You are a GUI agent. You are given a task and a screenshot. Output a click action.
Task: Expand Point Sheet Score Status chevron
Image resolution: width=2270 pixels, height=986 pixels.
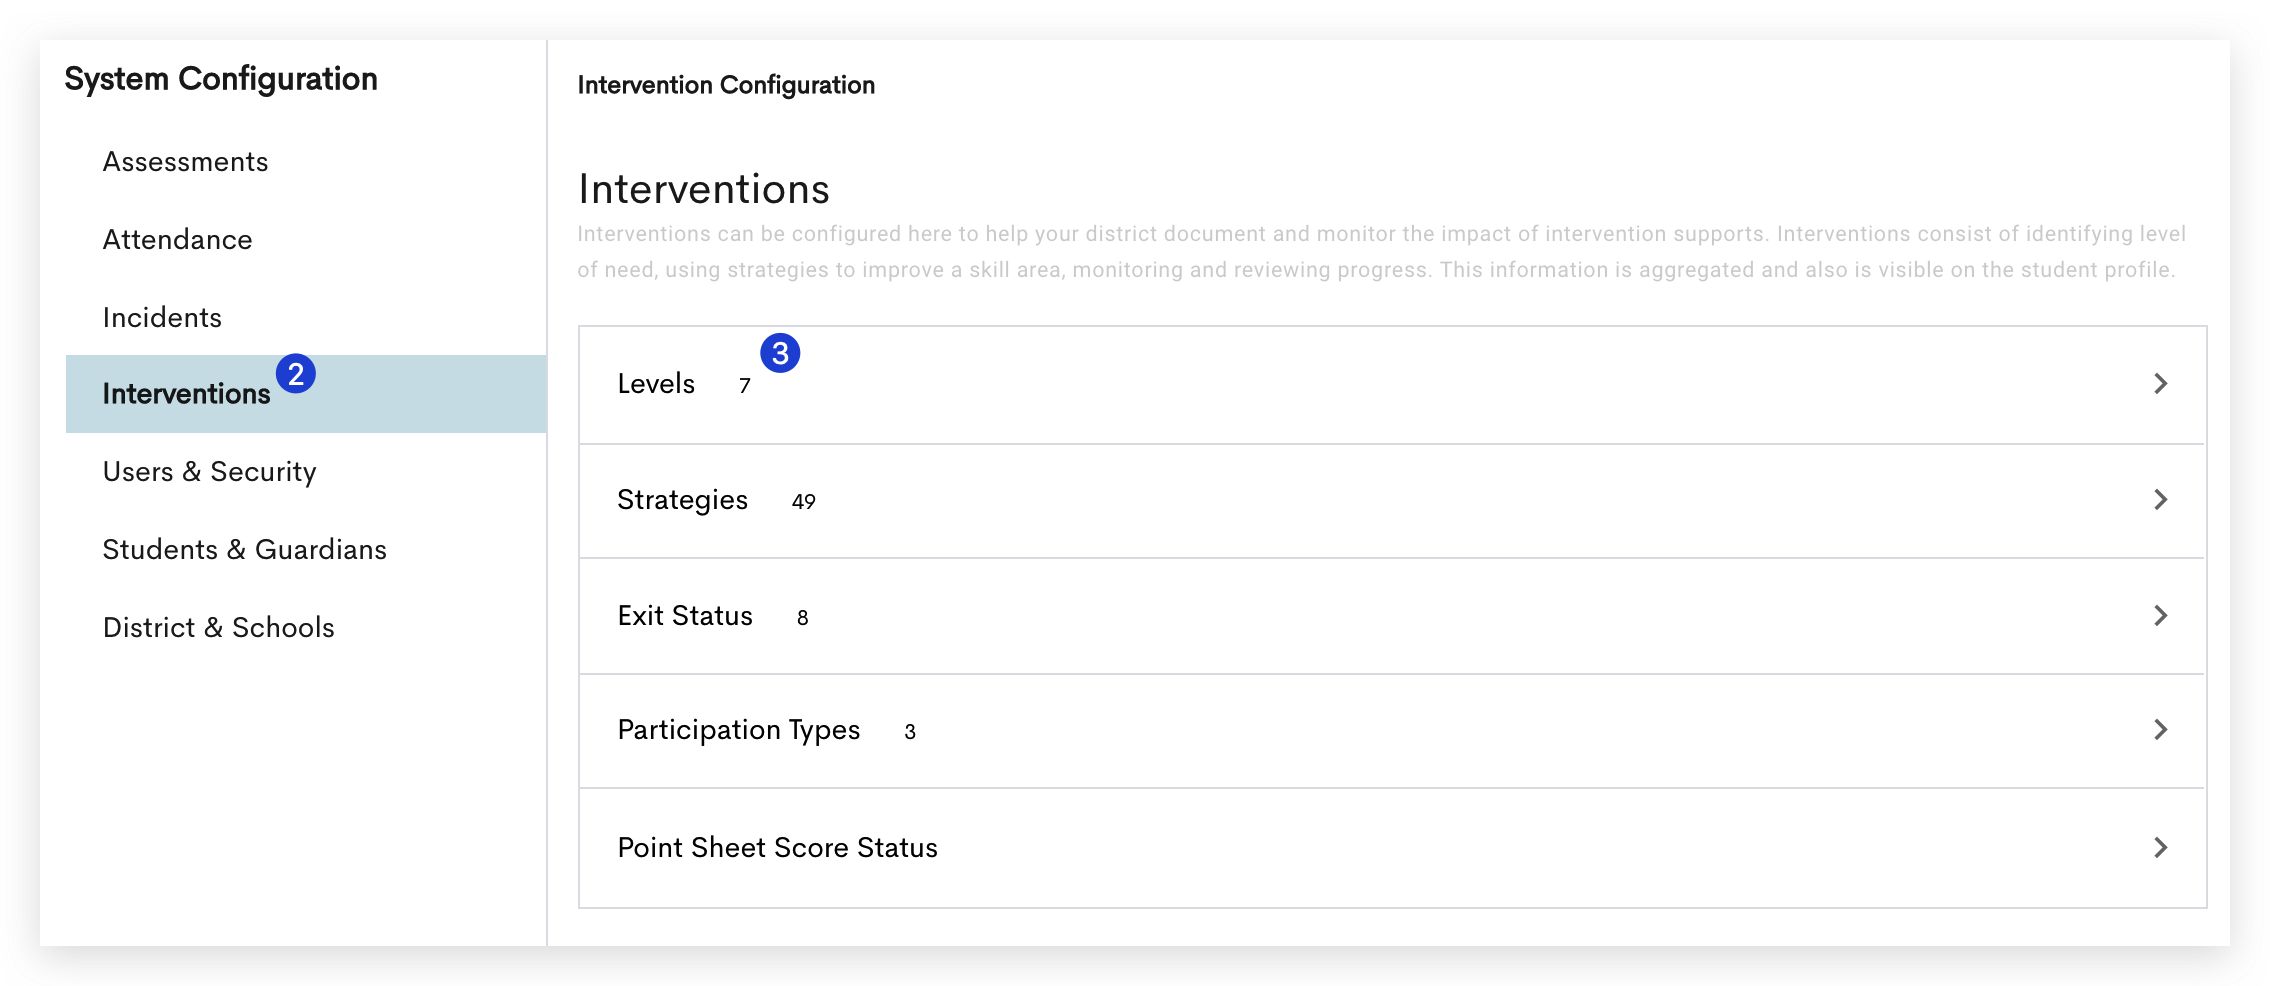click(2160, 848)
